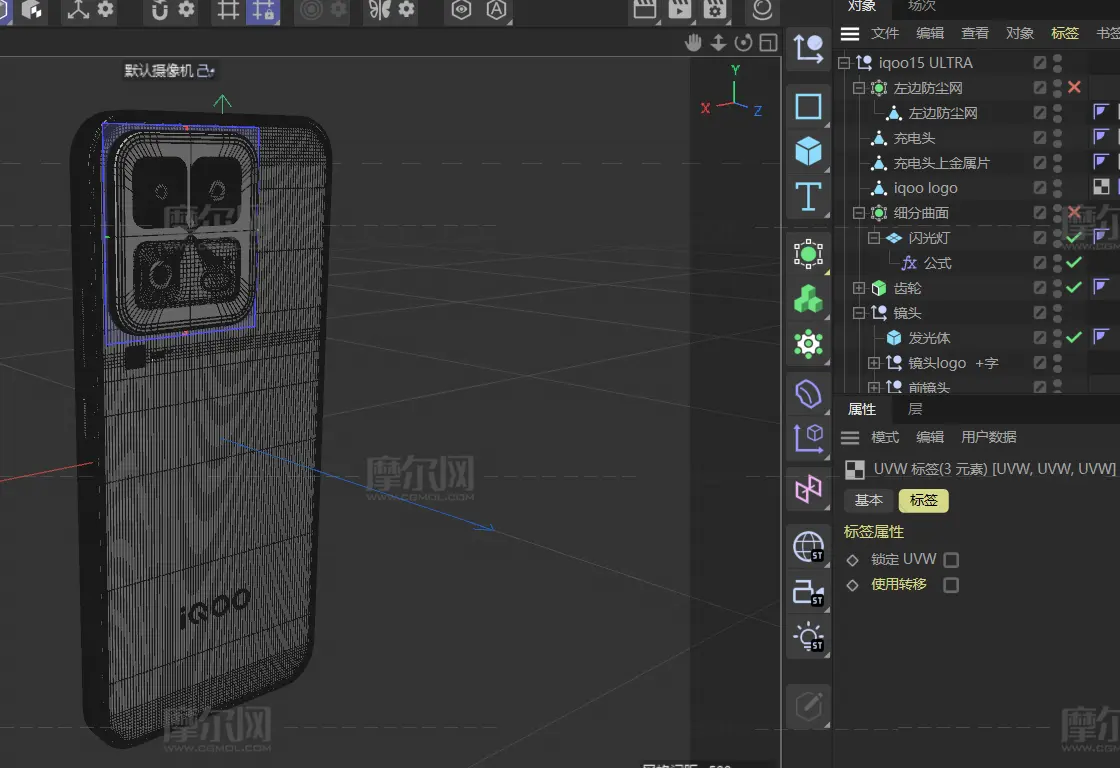
Task: Click the Camera tool with ST badge
Action: (808, 592)
